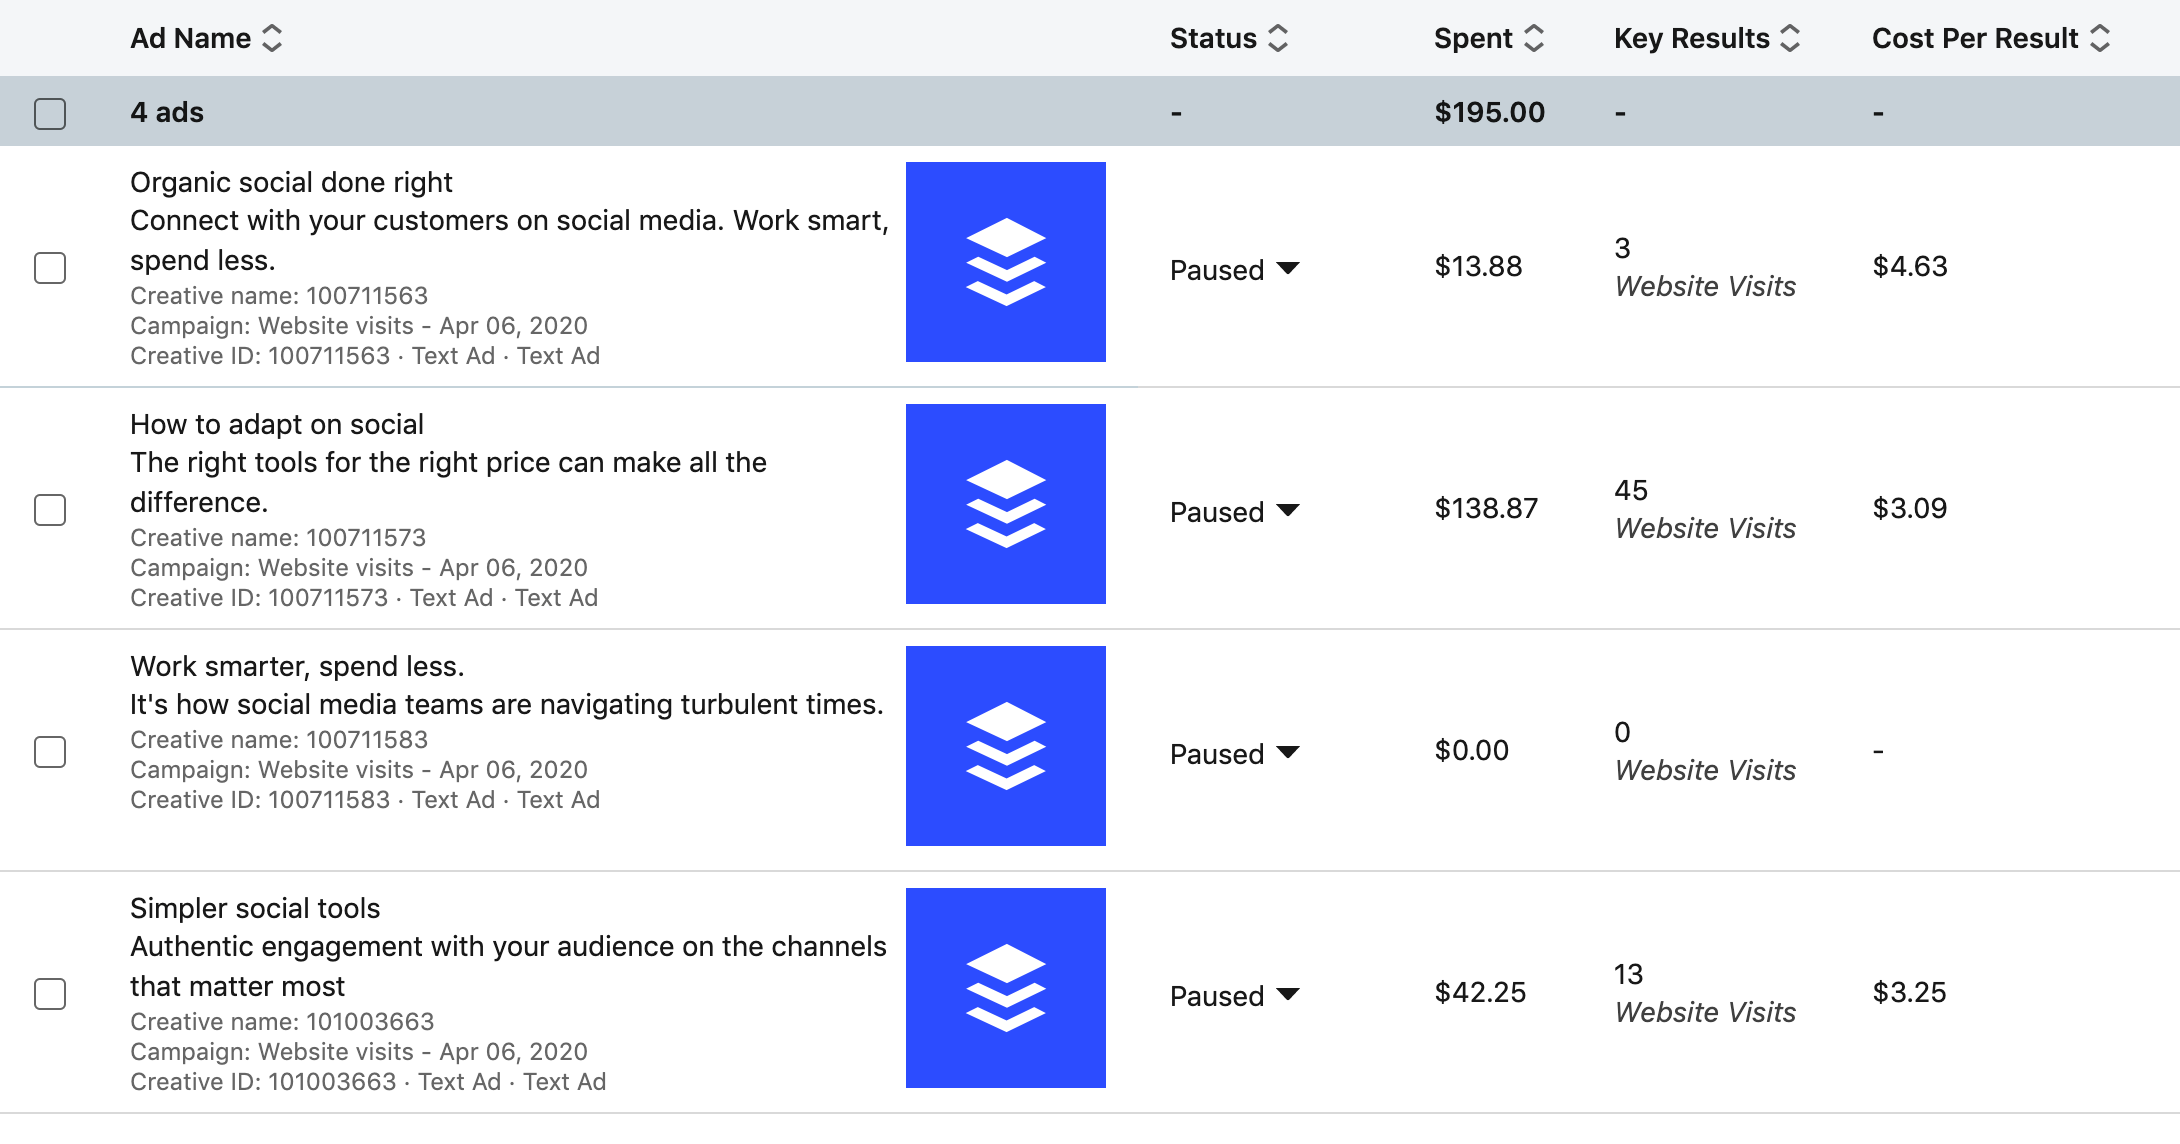Sort by Key Results column
The width and height of the screenshot is (2180, 1144).
(x=1791, y=38)
